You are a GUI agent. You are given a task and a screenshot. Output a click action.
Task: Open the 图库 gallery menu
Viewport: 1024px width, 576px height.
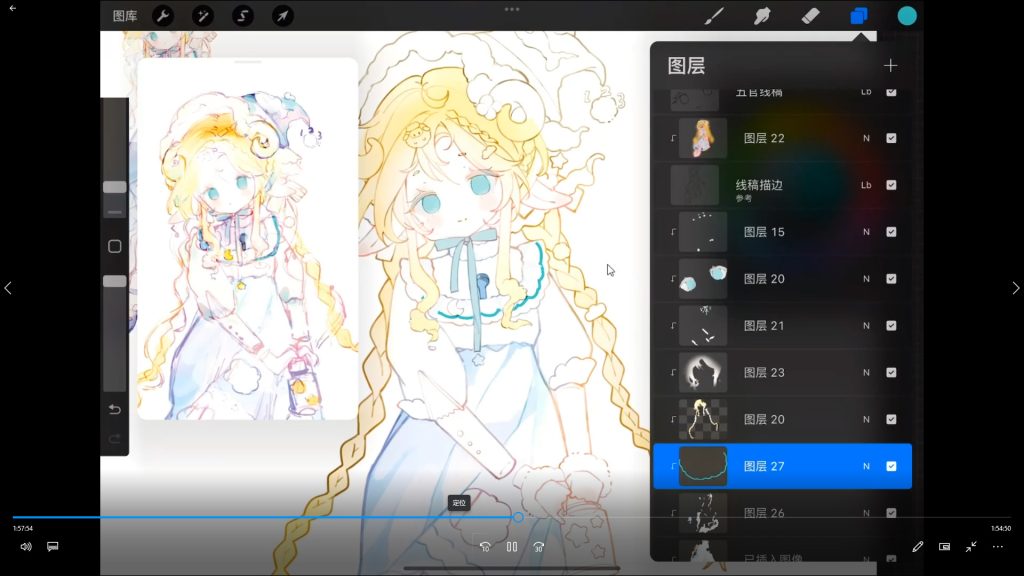pos(125,16)
